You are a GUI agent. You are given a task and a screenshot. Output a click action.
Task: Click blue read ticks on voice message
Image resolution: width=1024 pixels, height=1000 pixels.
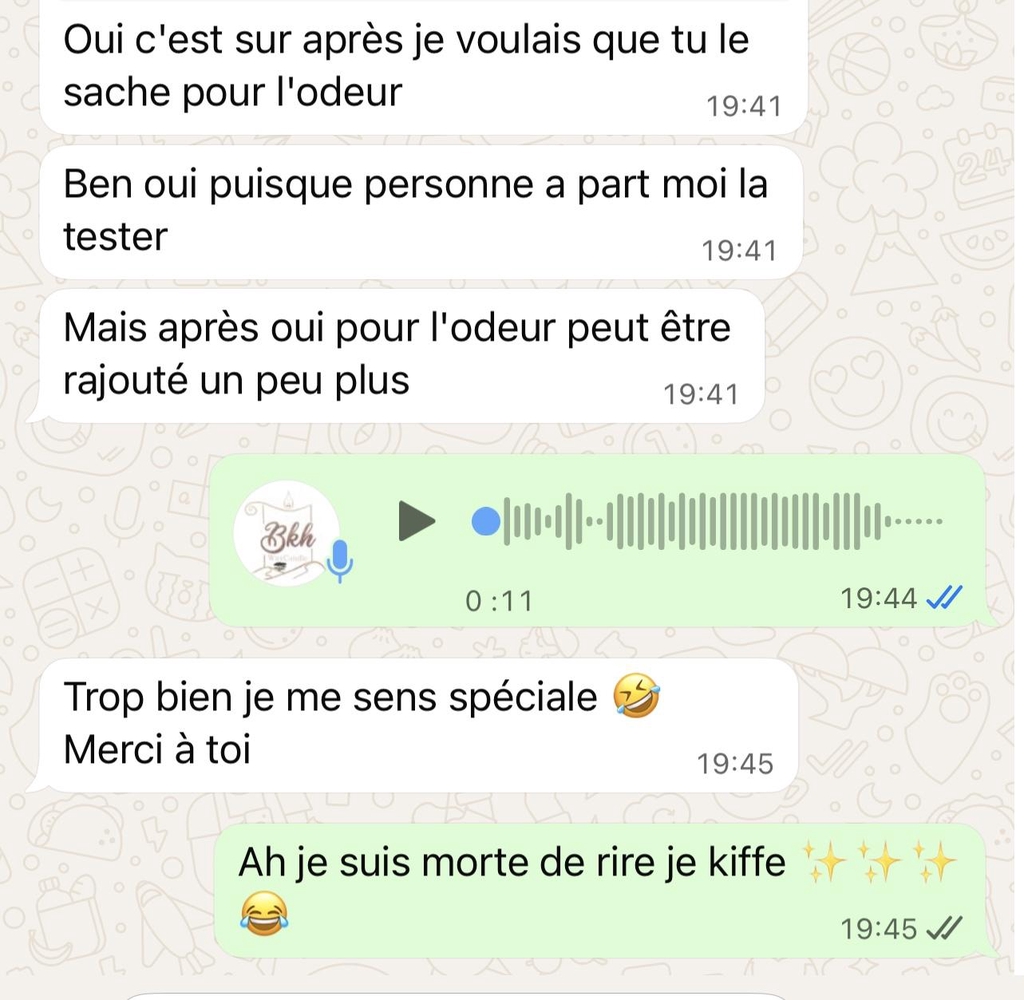tap(945, 597)
